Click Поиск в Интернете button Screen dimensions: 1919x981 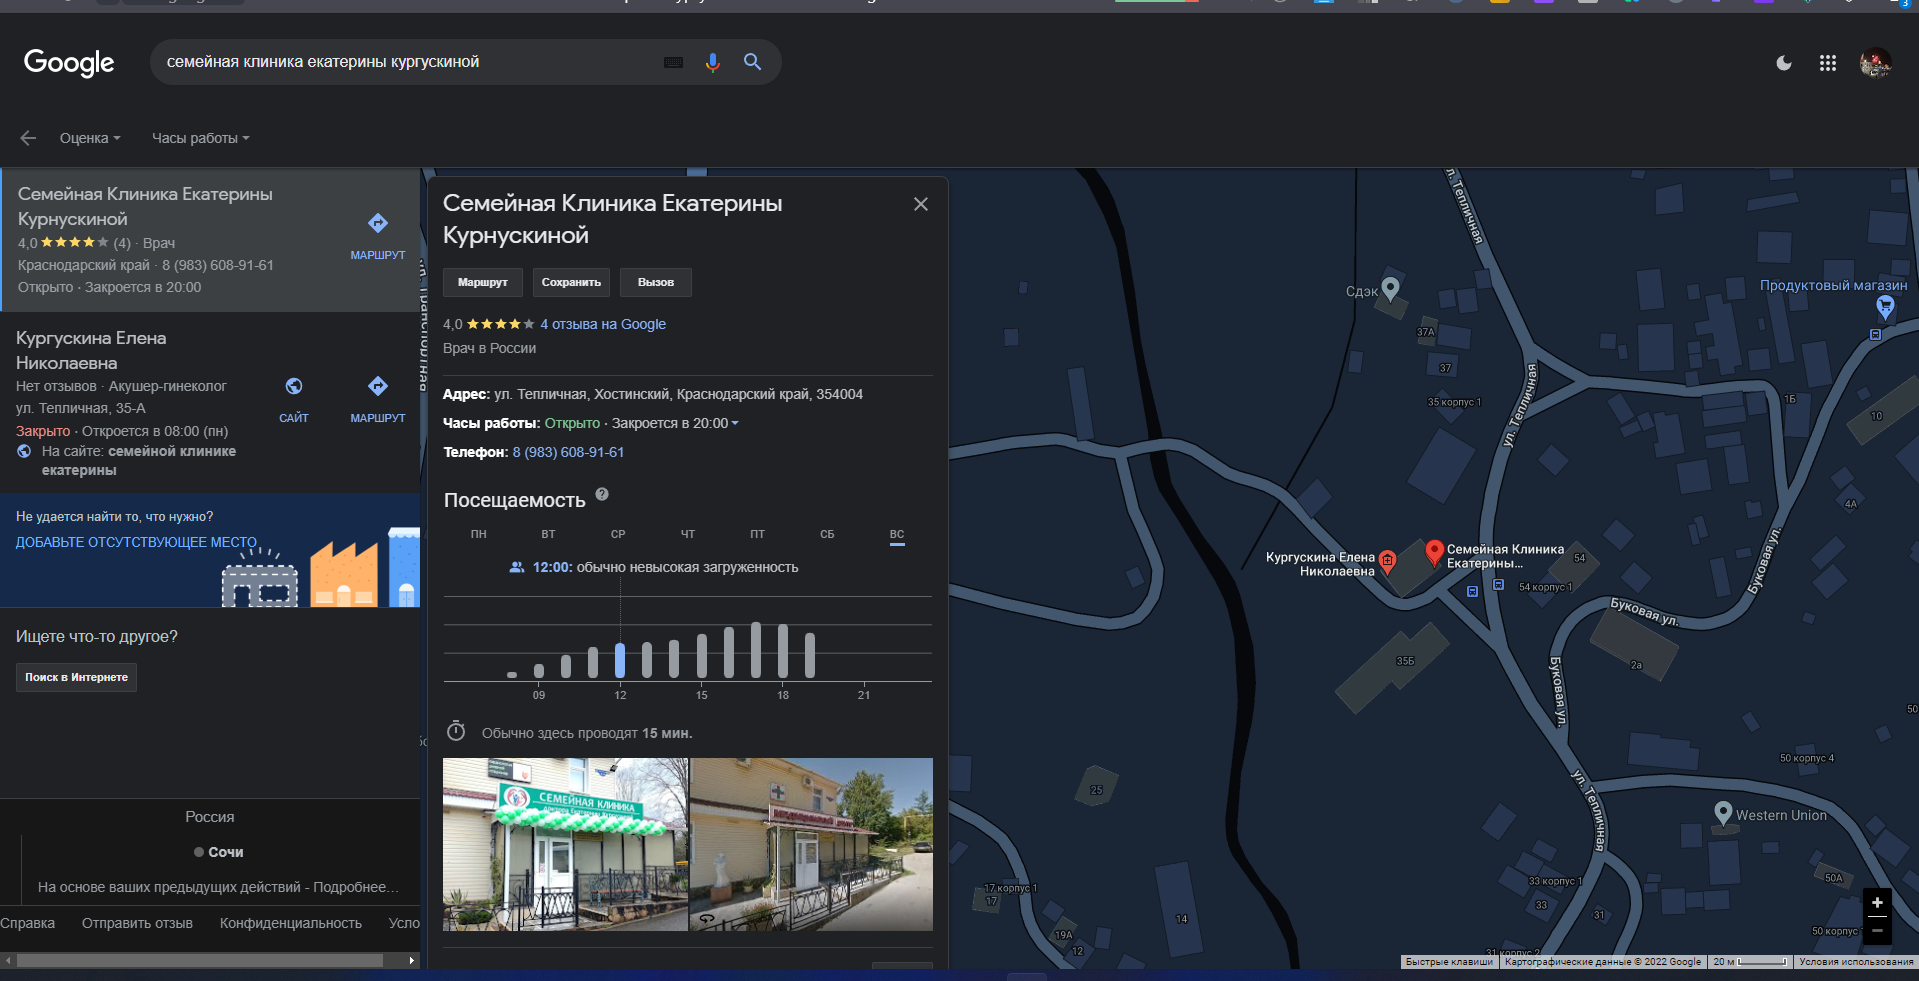pos(76,677)
